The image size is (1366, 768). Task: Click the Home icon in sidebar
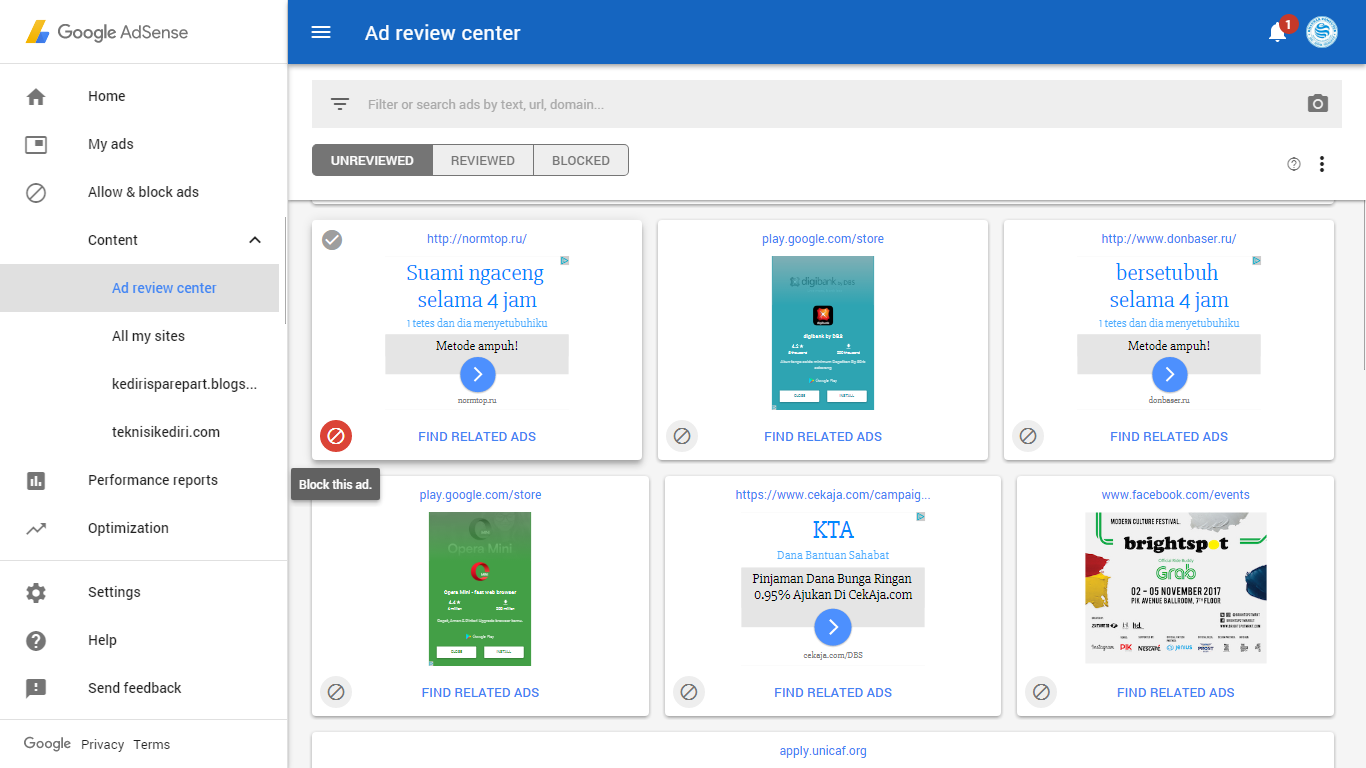pos(36,96)
